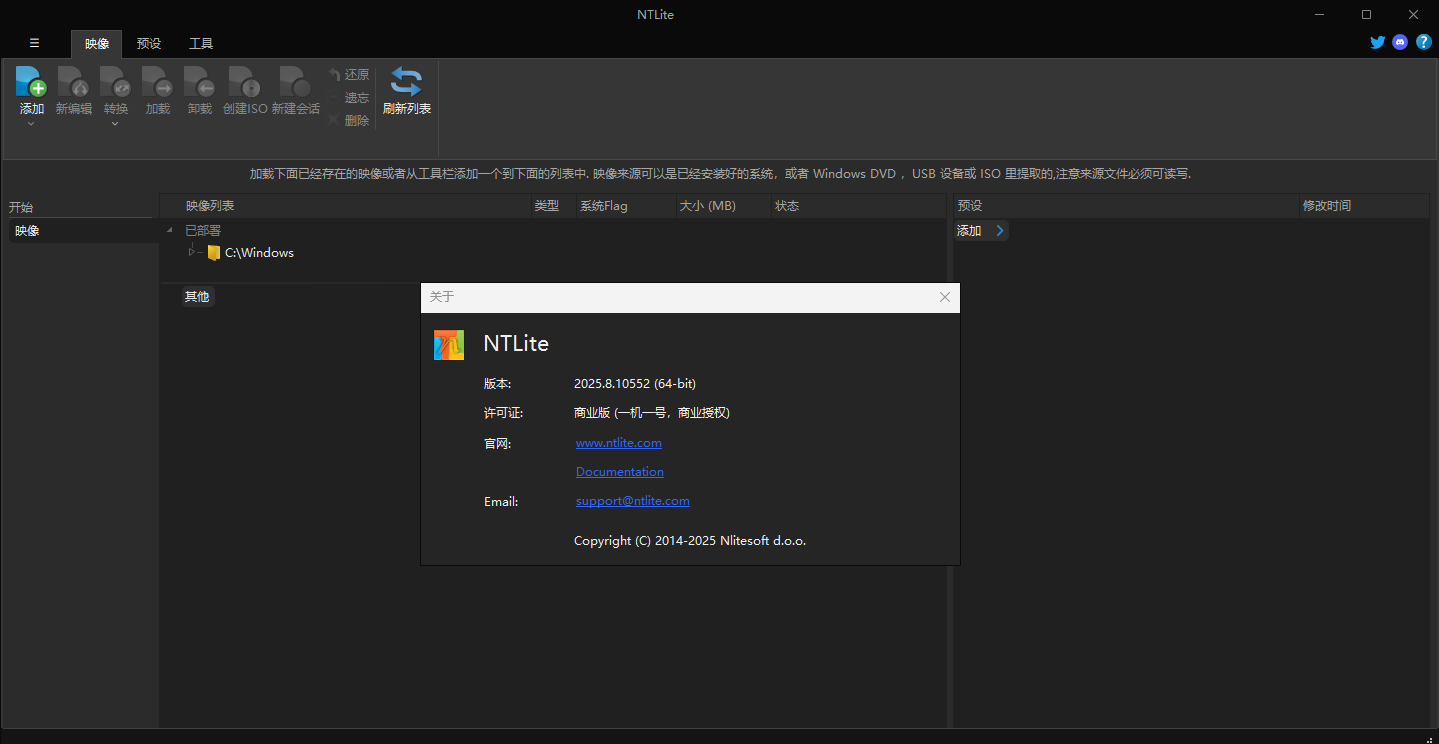Open the Discord community icon
Screen dimensions: 1439x744
click(1399, 42)
